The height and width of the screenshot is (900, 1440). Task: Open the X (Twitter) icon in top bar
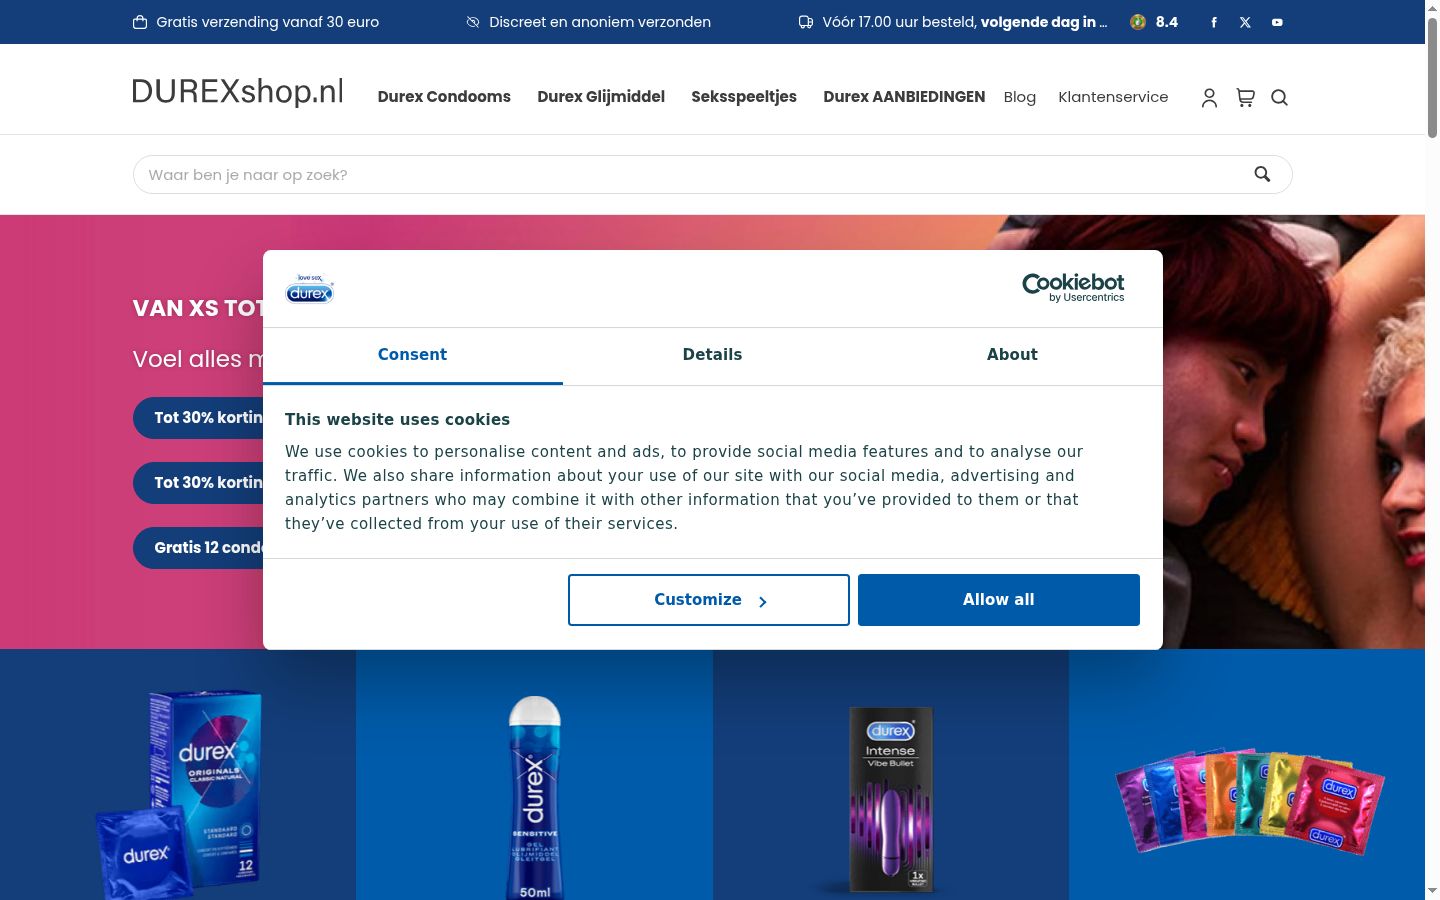pyautogui.click(x=1245, y=22)
